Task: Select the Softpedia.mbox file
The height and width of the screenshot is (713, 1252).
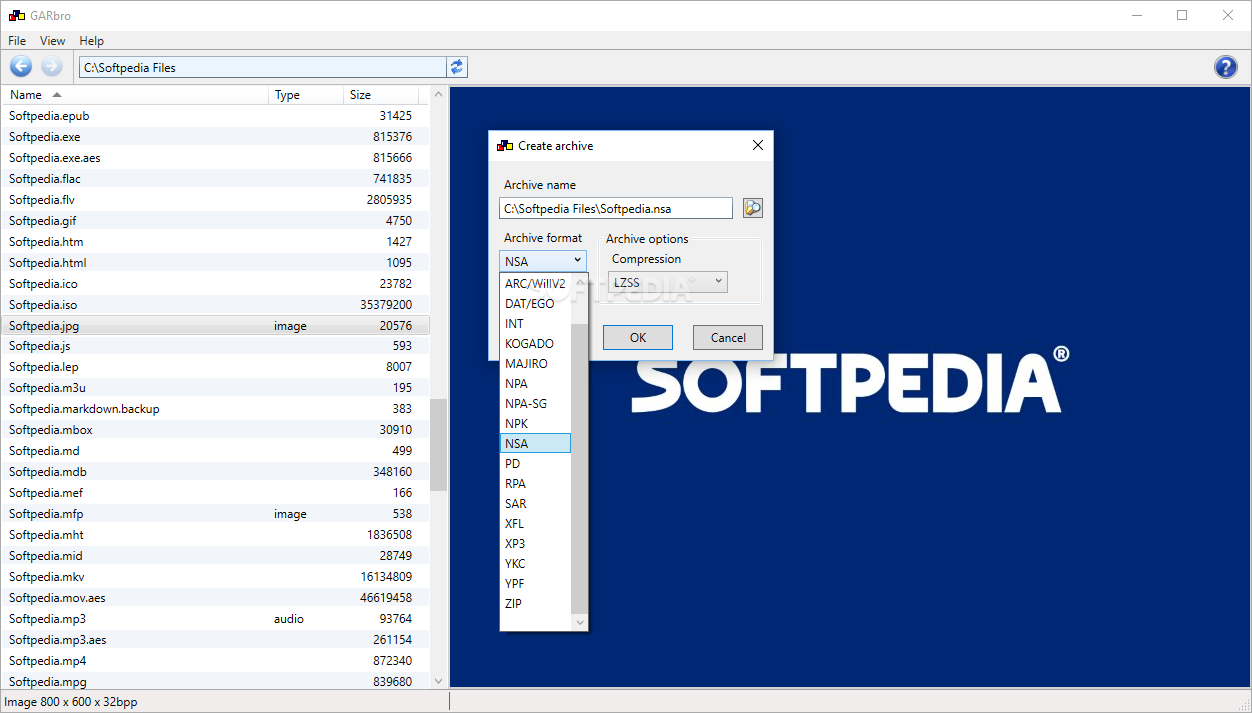Action: (x=214, y=430)
